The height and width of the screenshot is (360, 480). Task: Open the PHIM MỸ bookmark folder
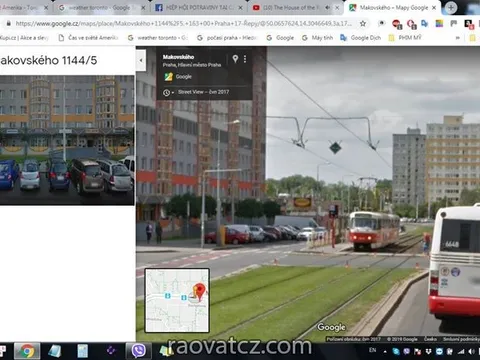coord(405,38)
